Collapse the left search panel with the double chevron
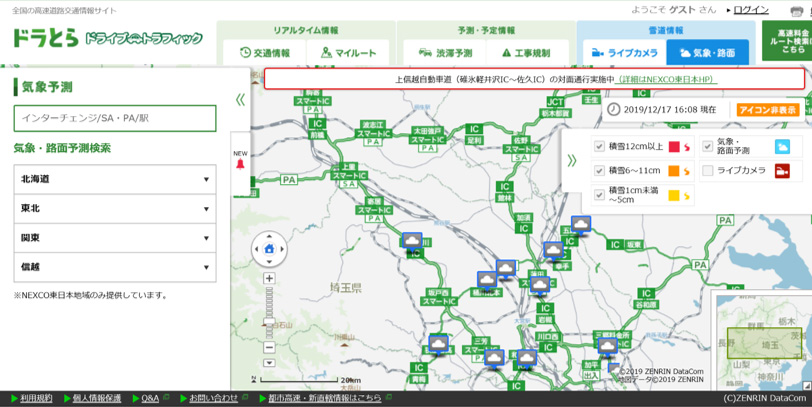812x407 pixels. (x=240, y=99)
